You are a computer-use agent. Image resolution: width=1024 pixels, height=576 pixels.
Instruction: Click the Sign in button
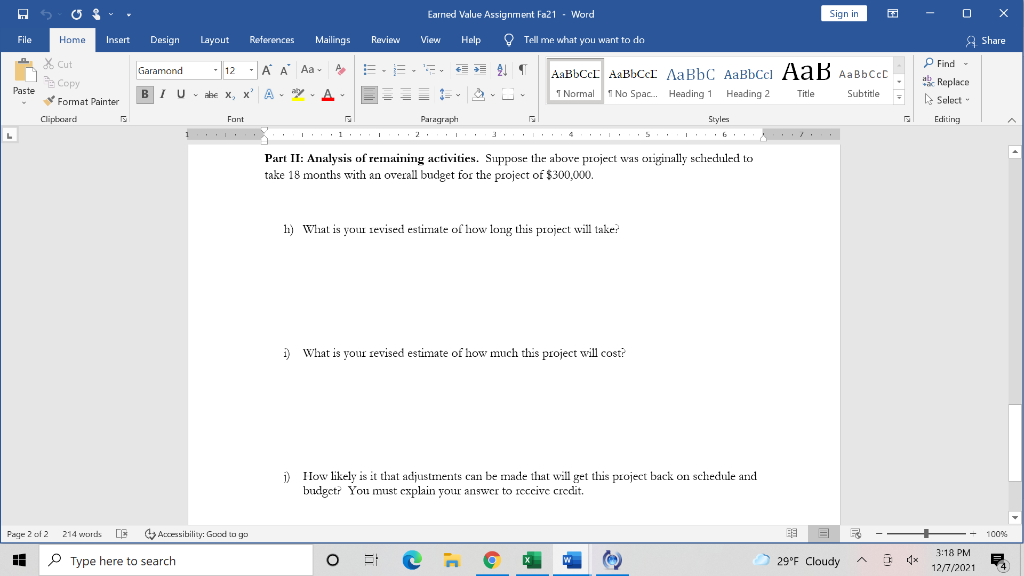pos(843,11)
